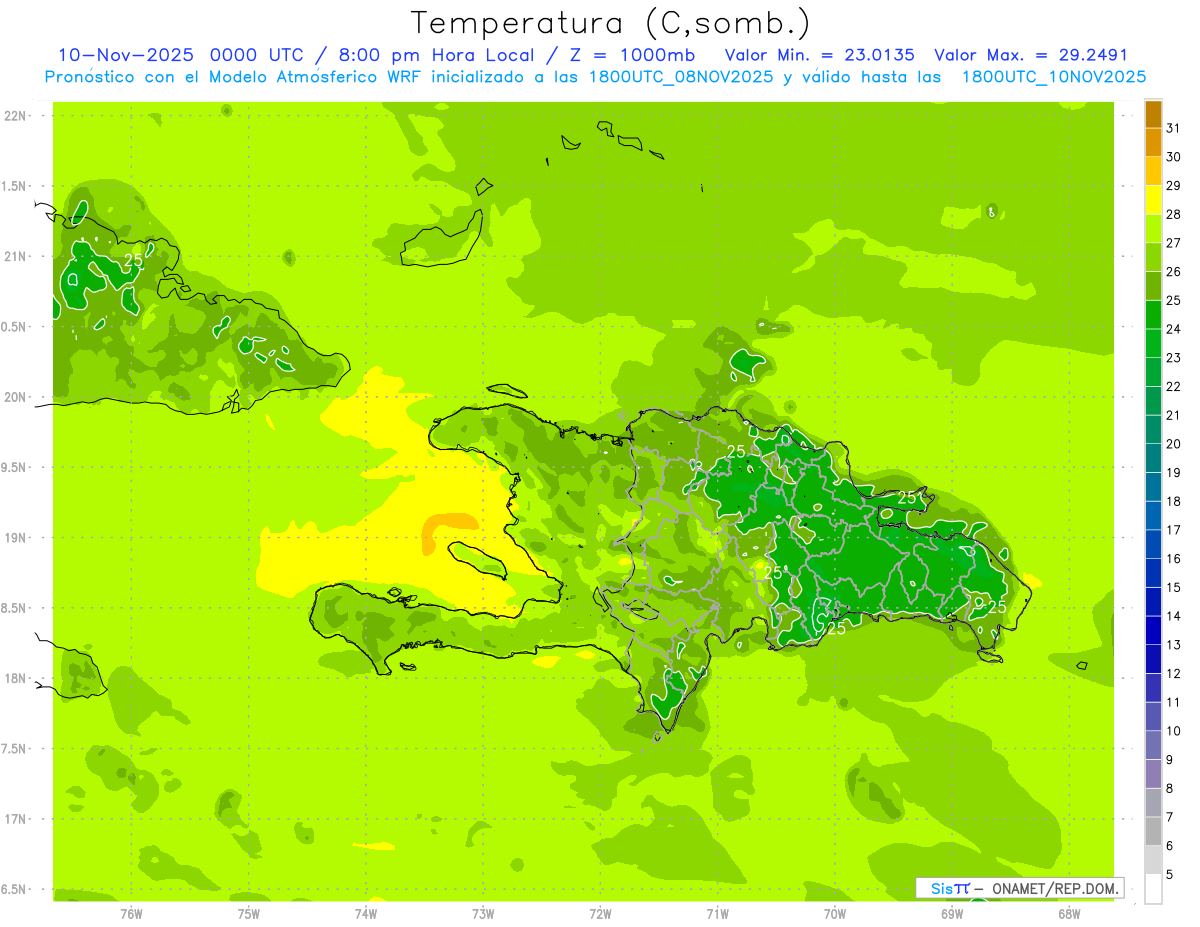Click the legend value '26'

tap(1174, 271)
